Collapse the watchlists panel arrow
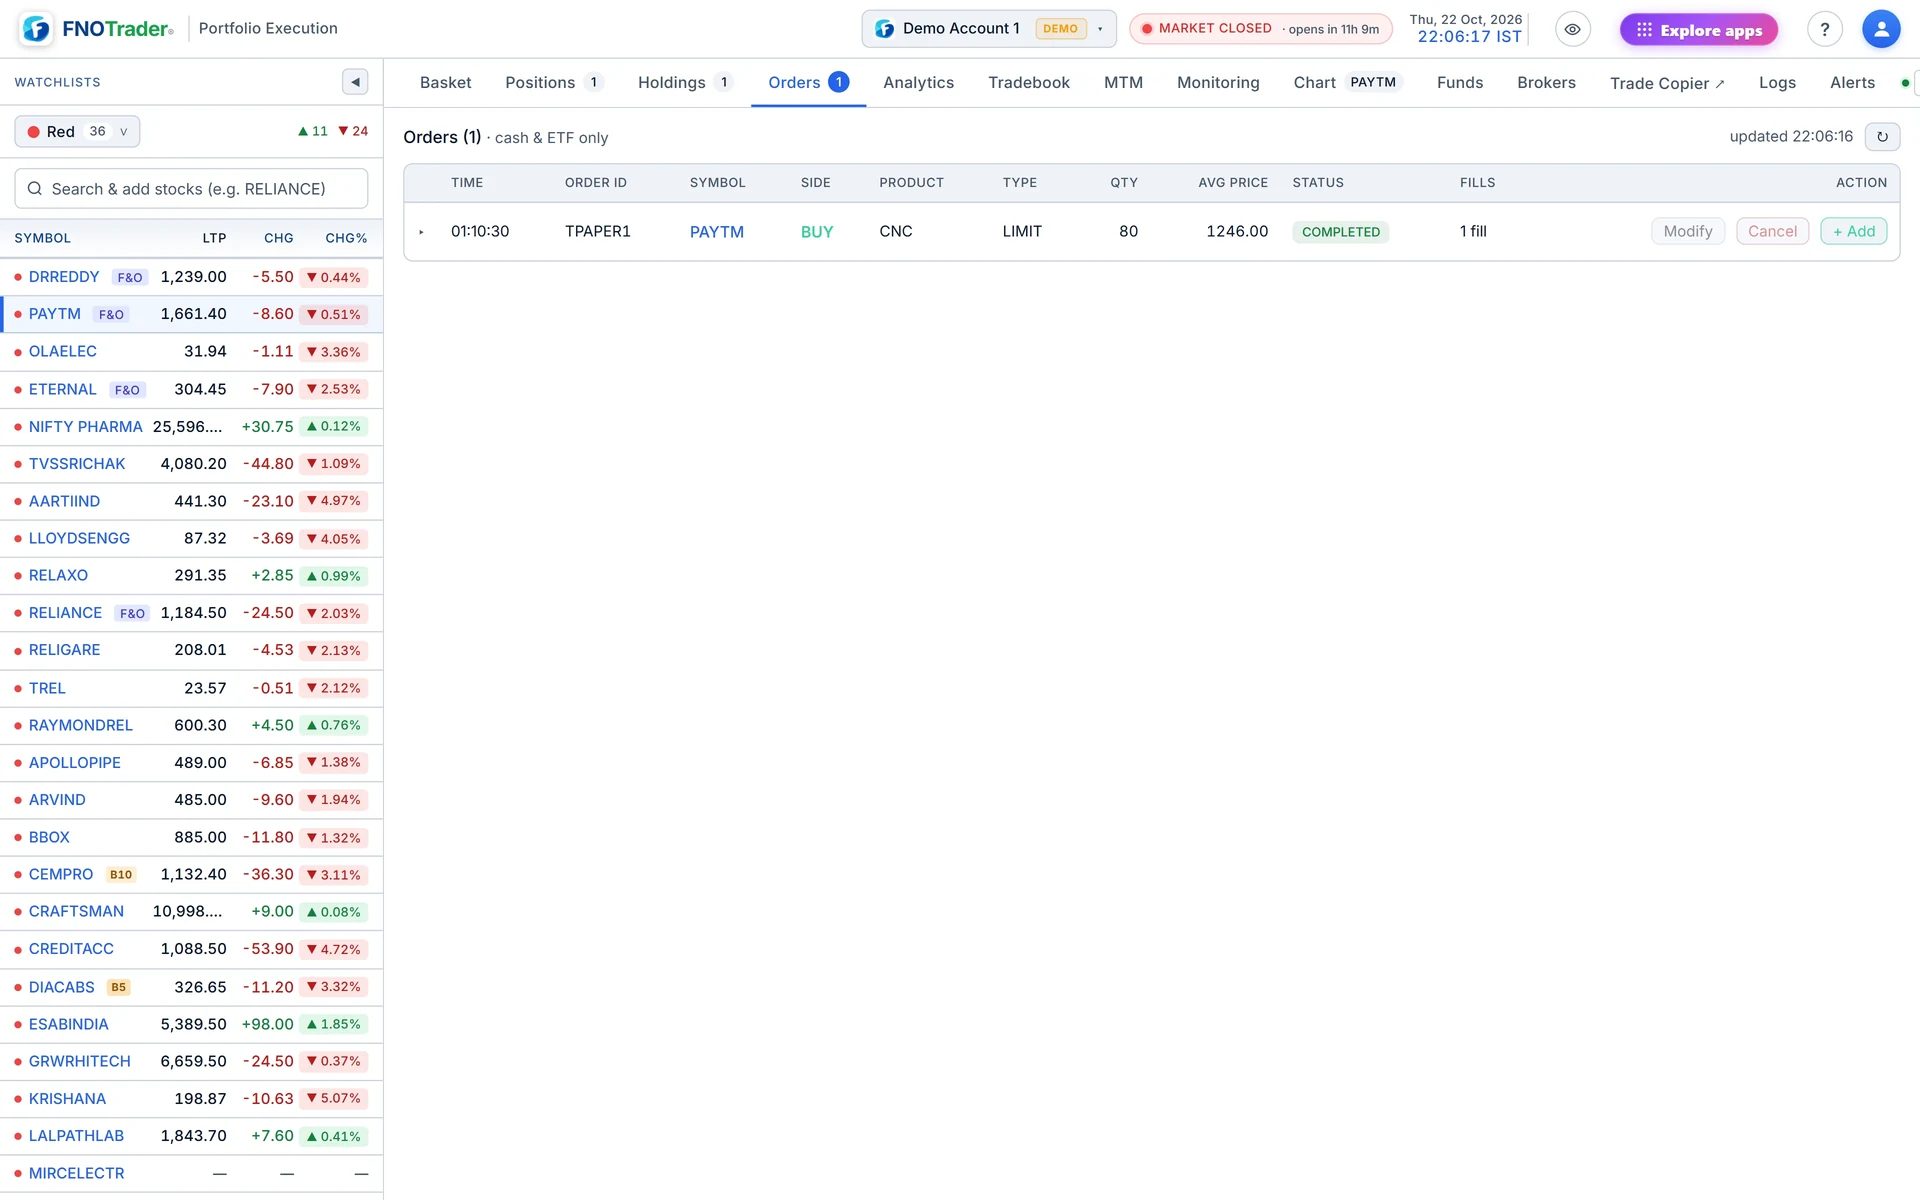1920x1200 pixels. click(x=355, y=82)
